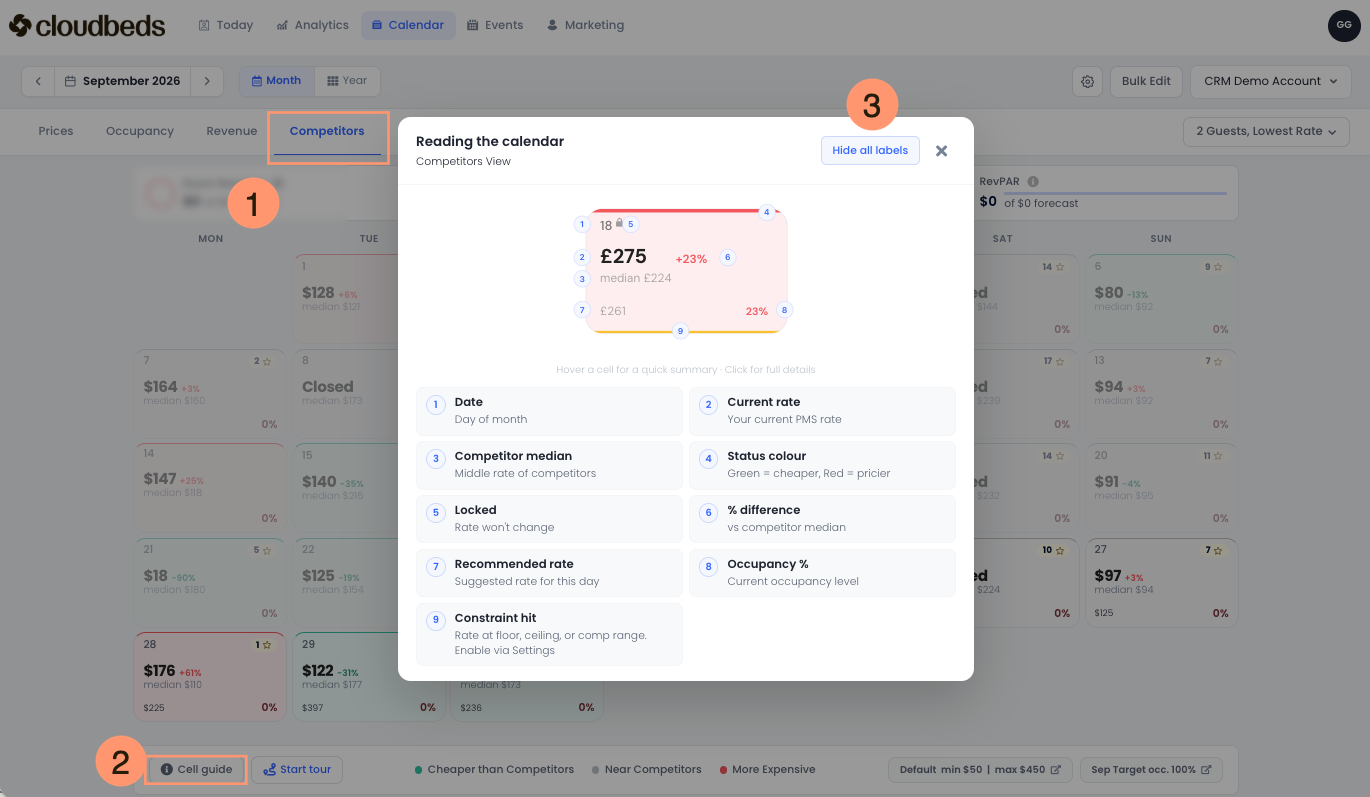The image size is (1370, 797).
Task: Go to previous month arrow
Action: [x=38, y=81]
